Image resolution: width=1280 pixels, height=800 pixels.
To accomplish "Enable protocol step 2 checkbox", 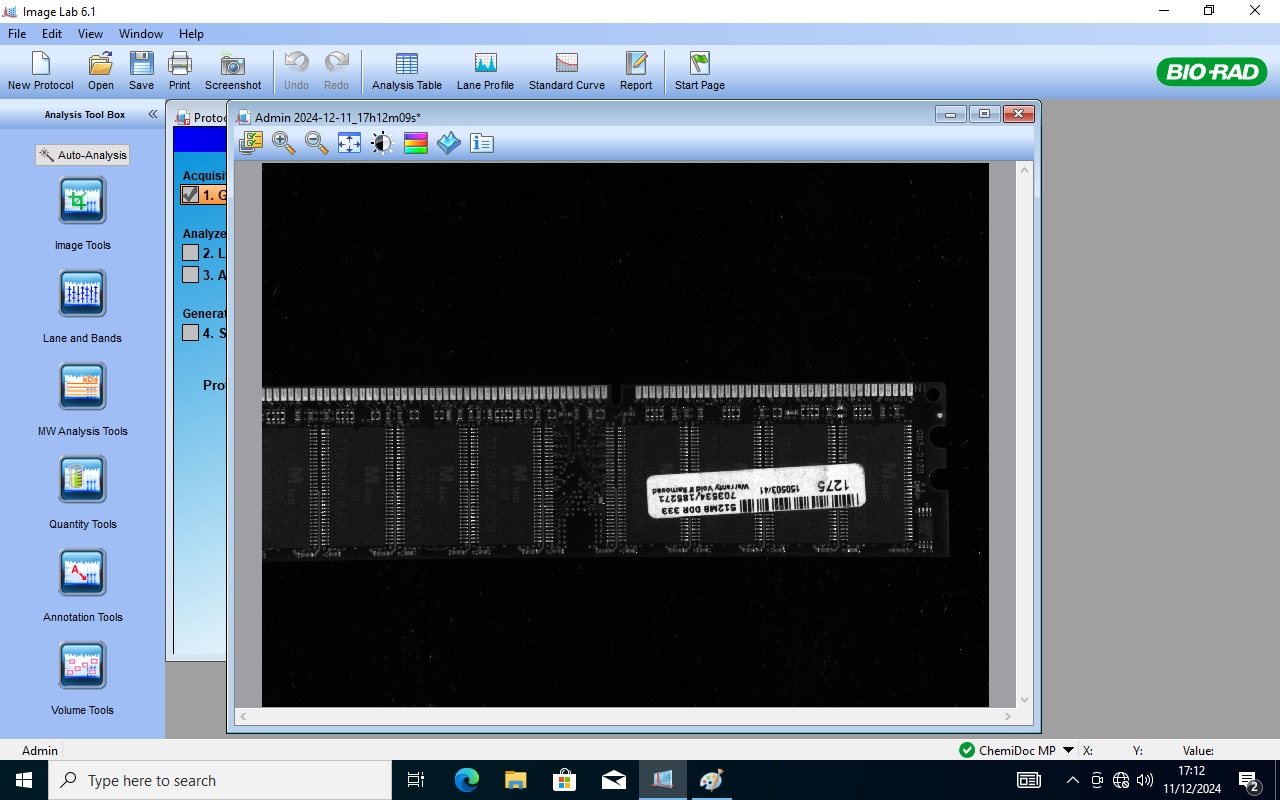I will pos(190,253).
